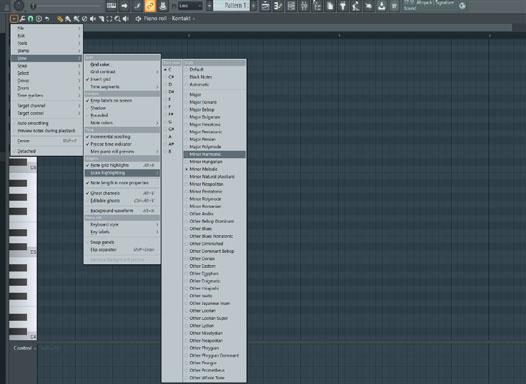Click the arrow icon next to the keyboard icon
The image size is (526, 384).
[124, 6]
